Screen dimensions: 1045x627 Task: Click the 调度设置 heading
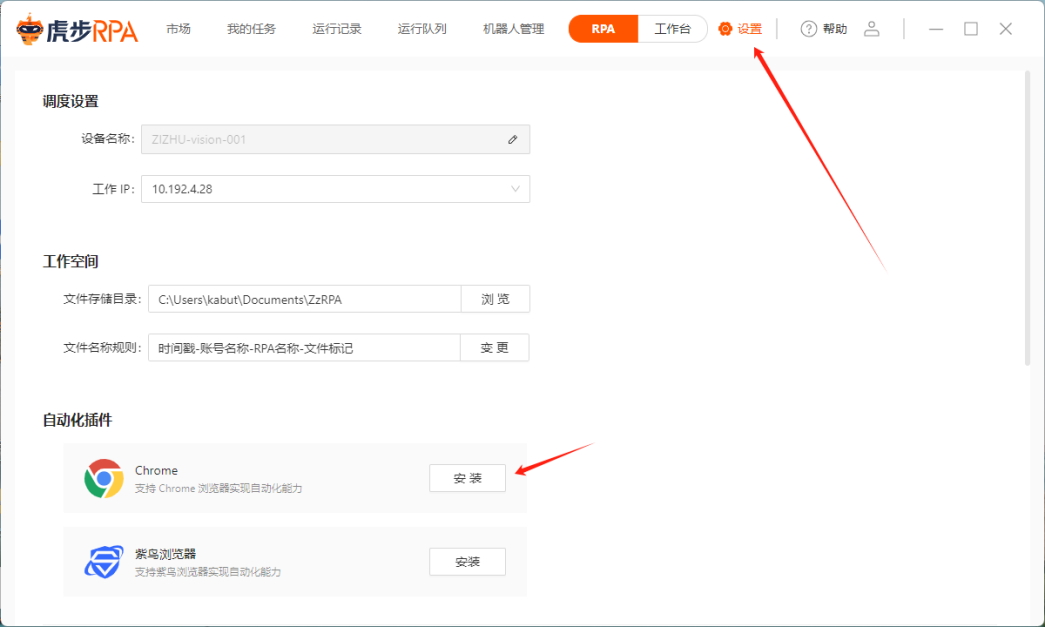[x=71, y=101]
